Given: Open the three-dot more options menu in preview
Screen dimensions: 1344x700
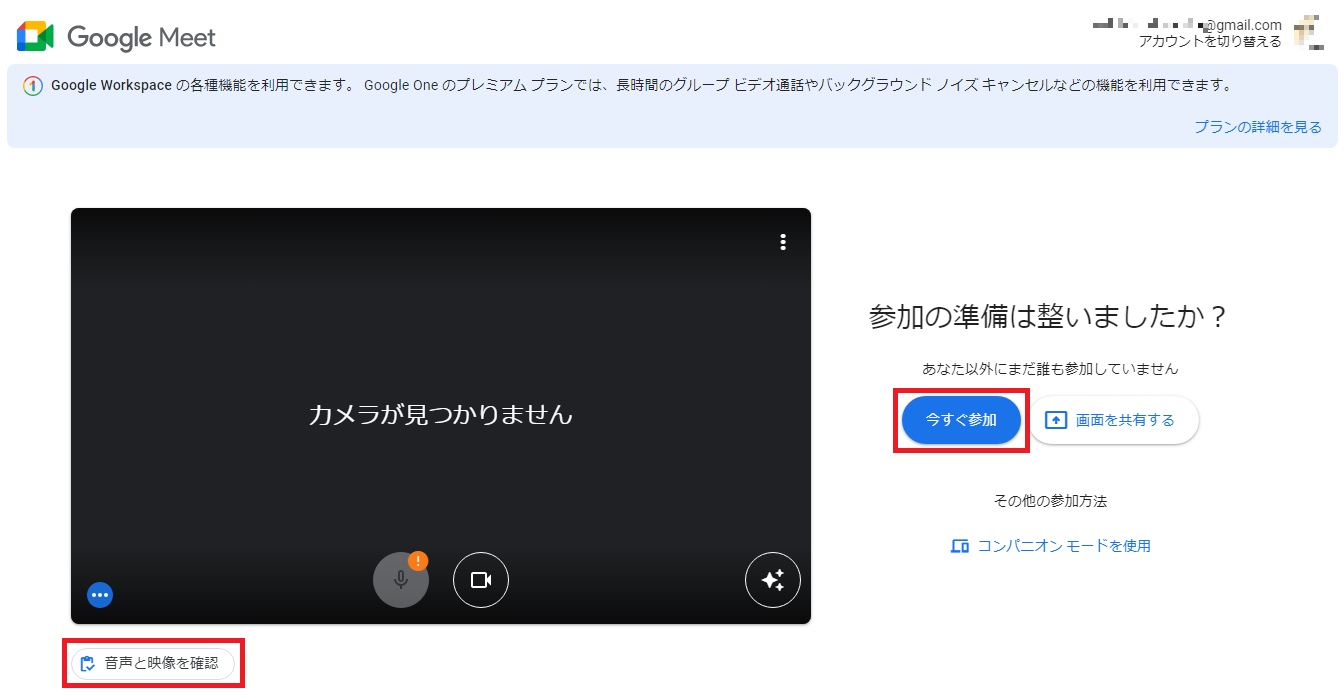Looking at the screenshot, I should pos(783,242).
